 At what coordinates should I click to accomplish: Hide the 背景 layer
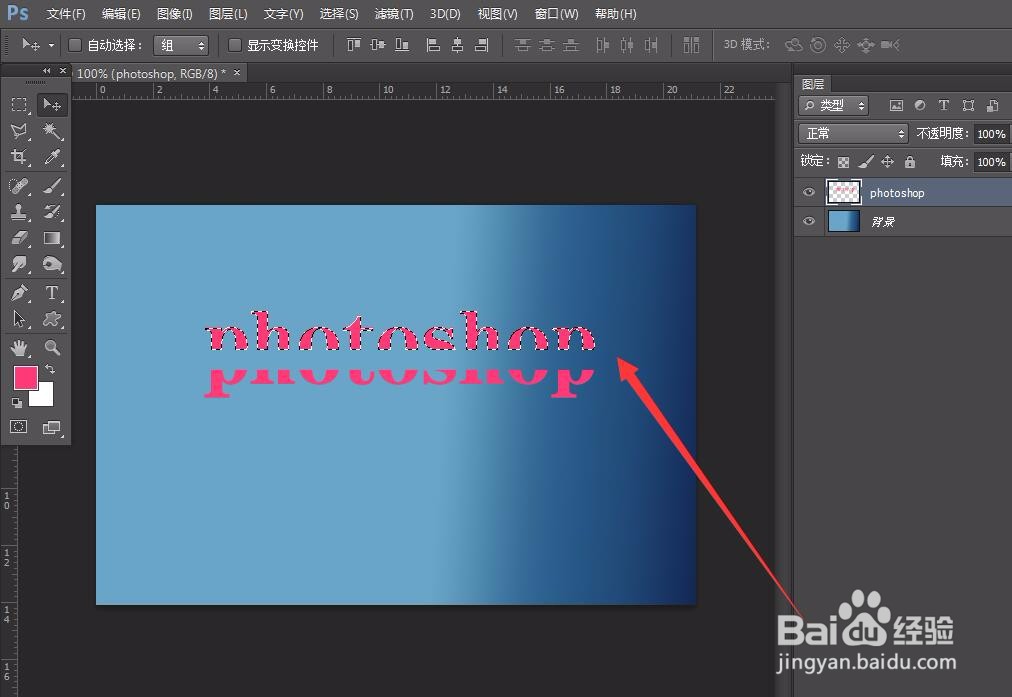809,221
